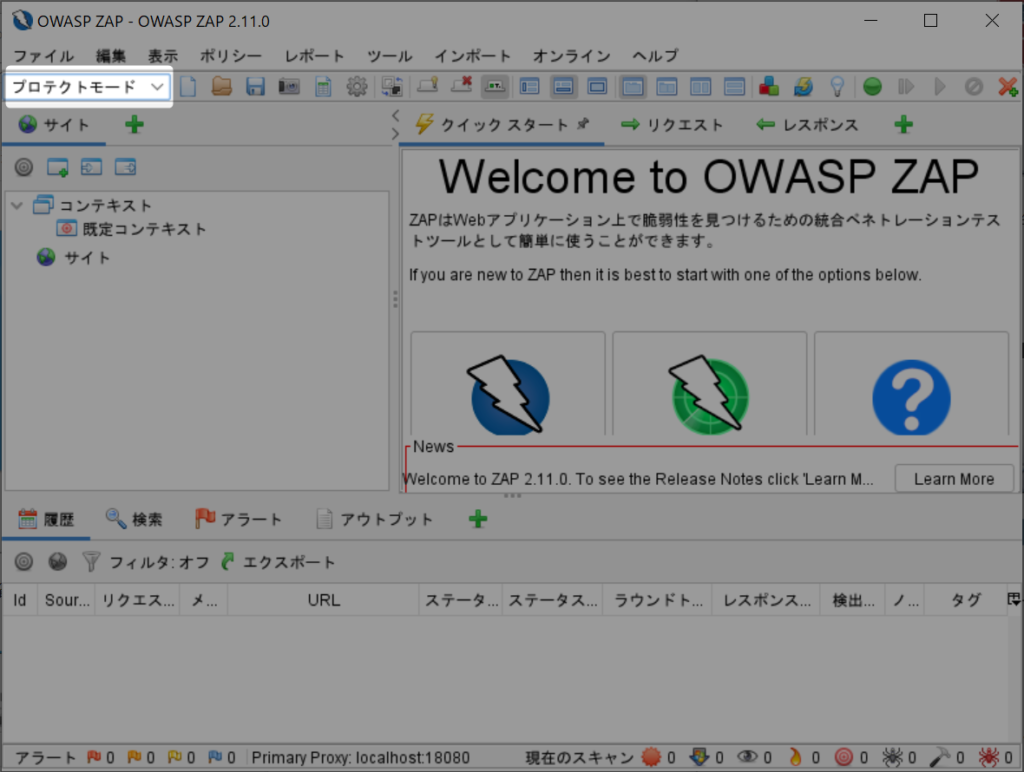Select the クイック スタート tab
Image resolution: width=1024 pixels, height=772 pixels.
[502, 125]
